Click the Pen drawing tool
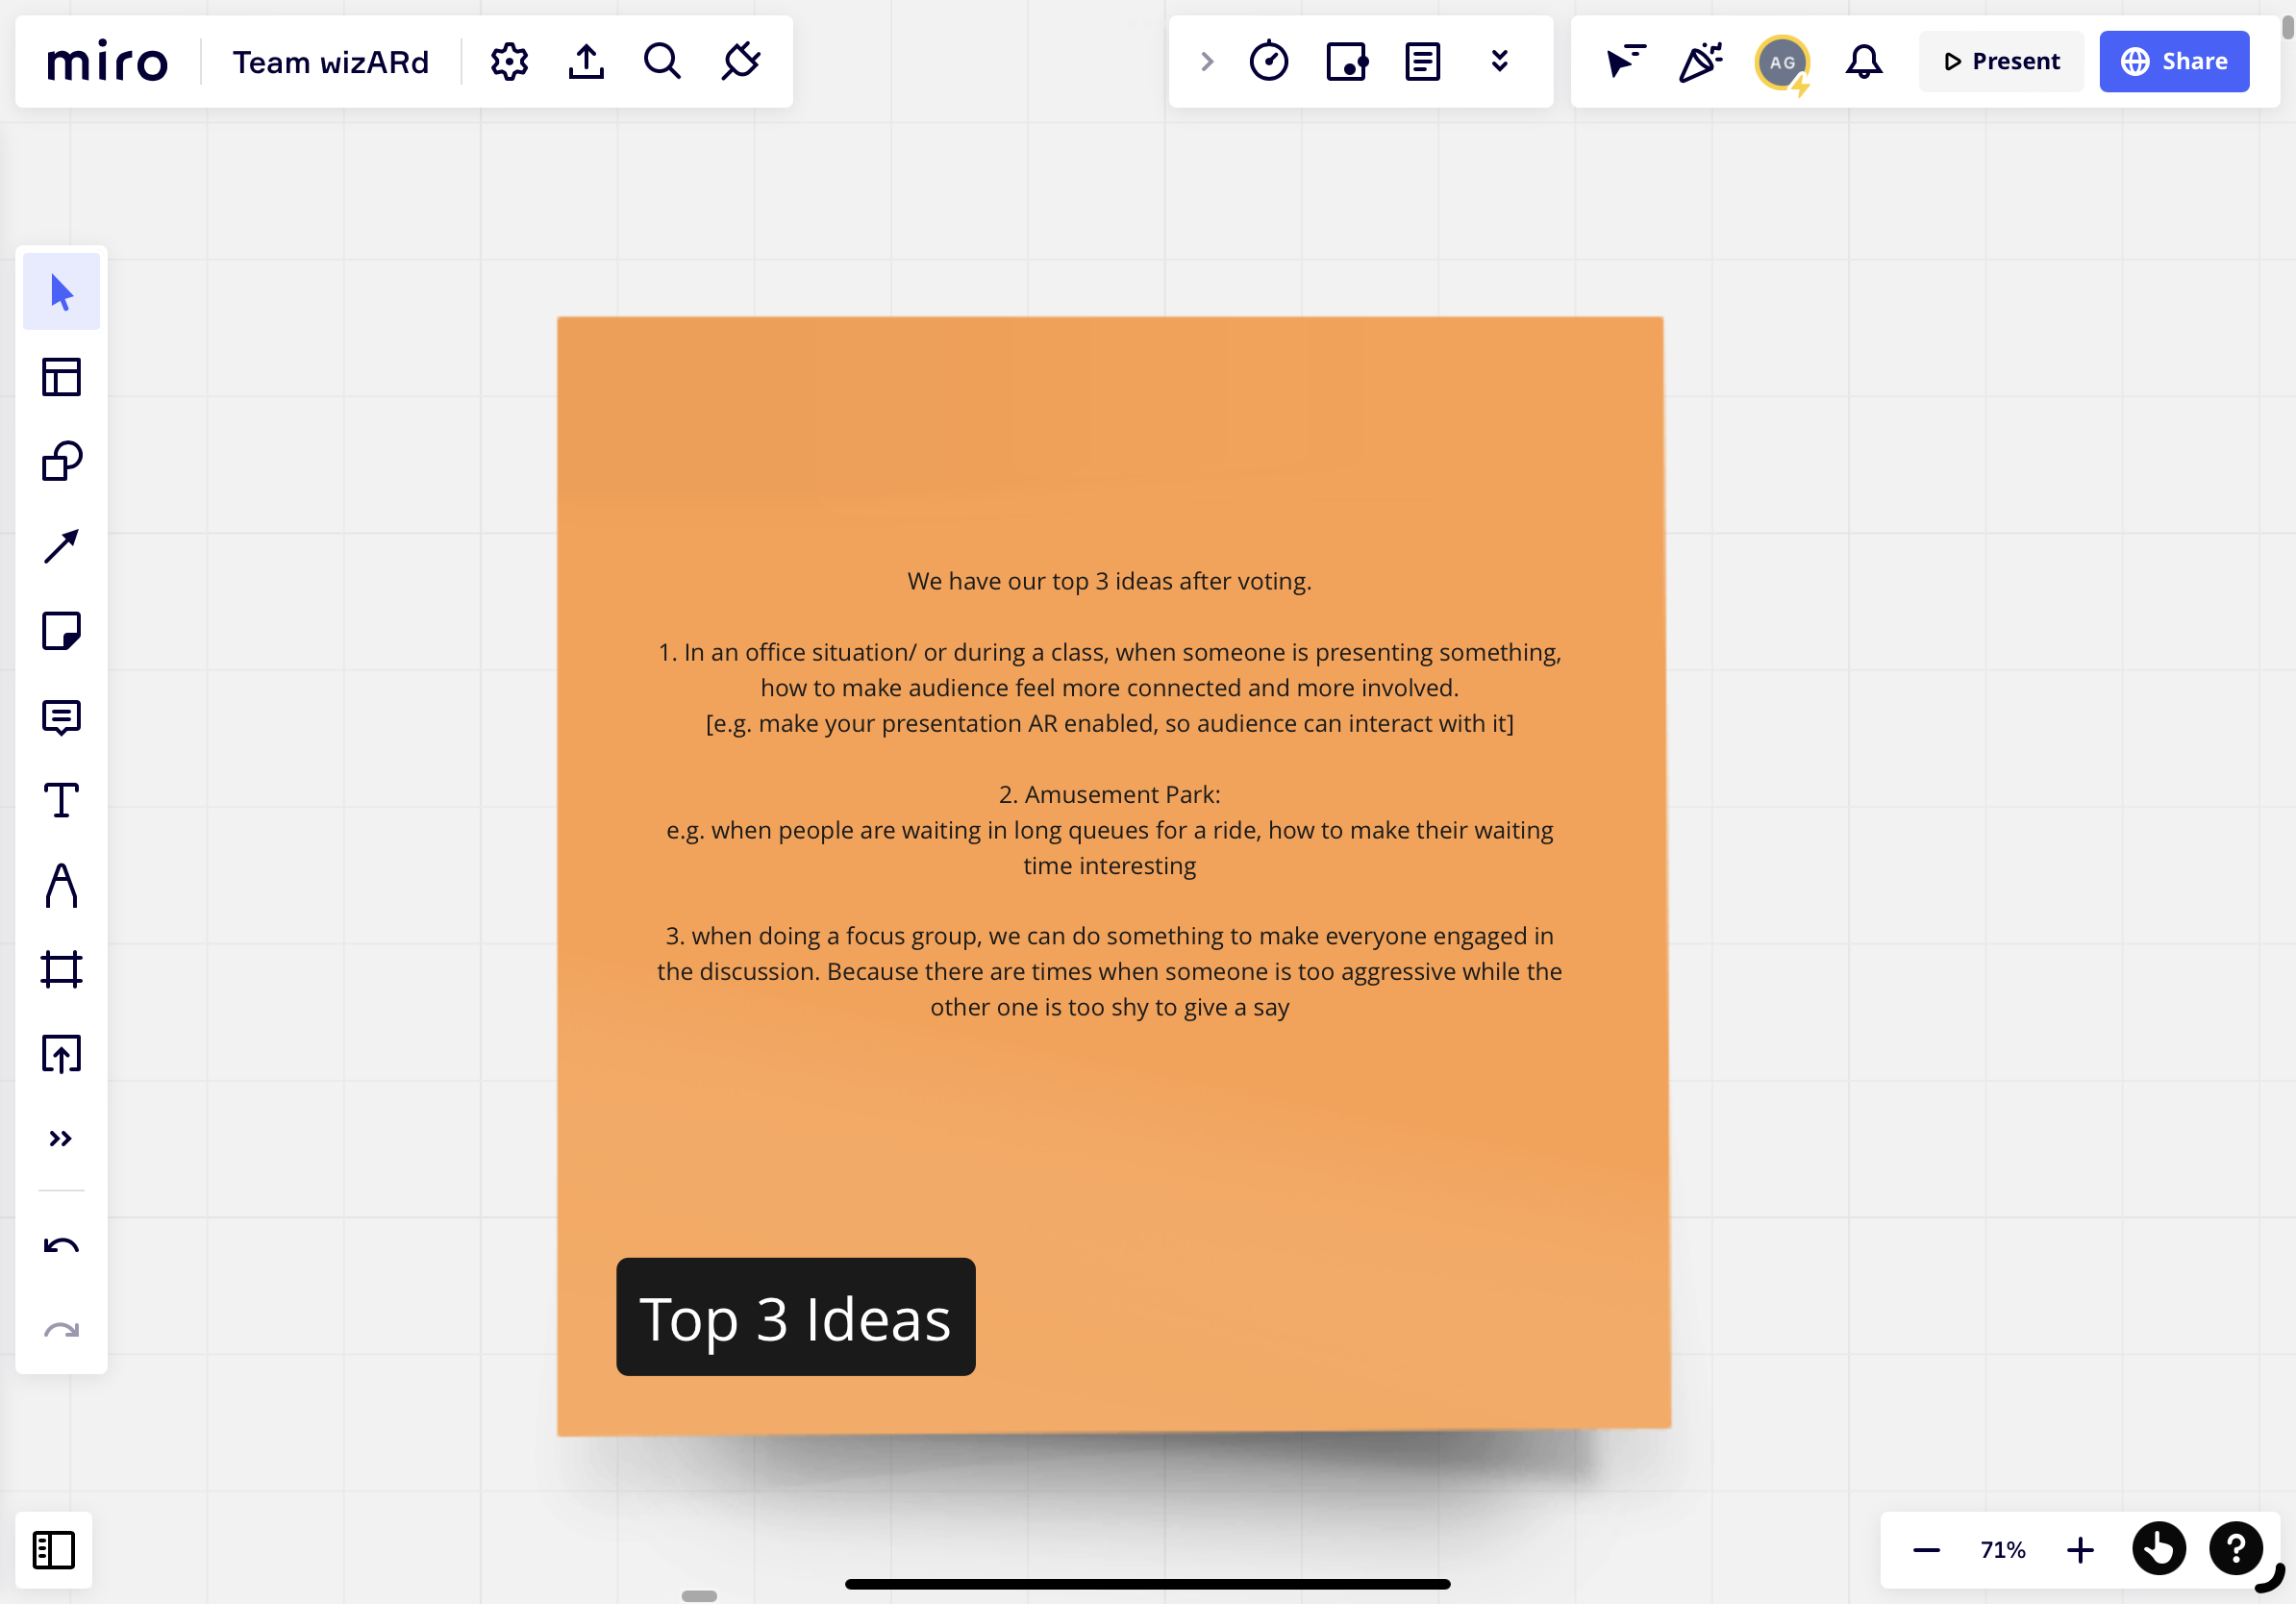 (x=61, y=886)
